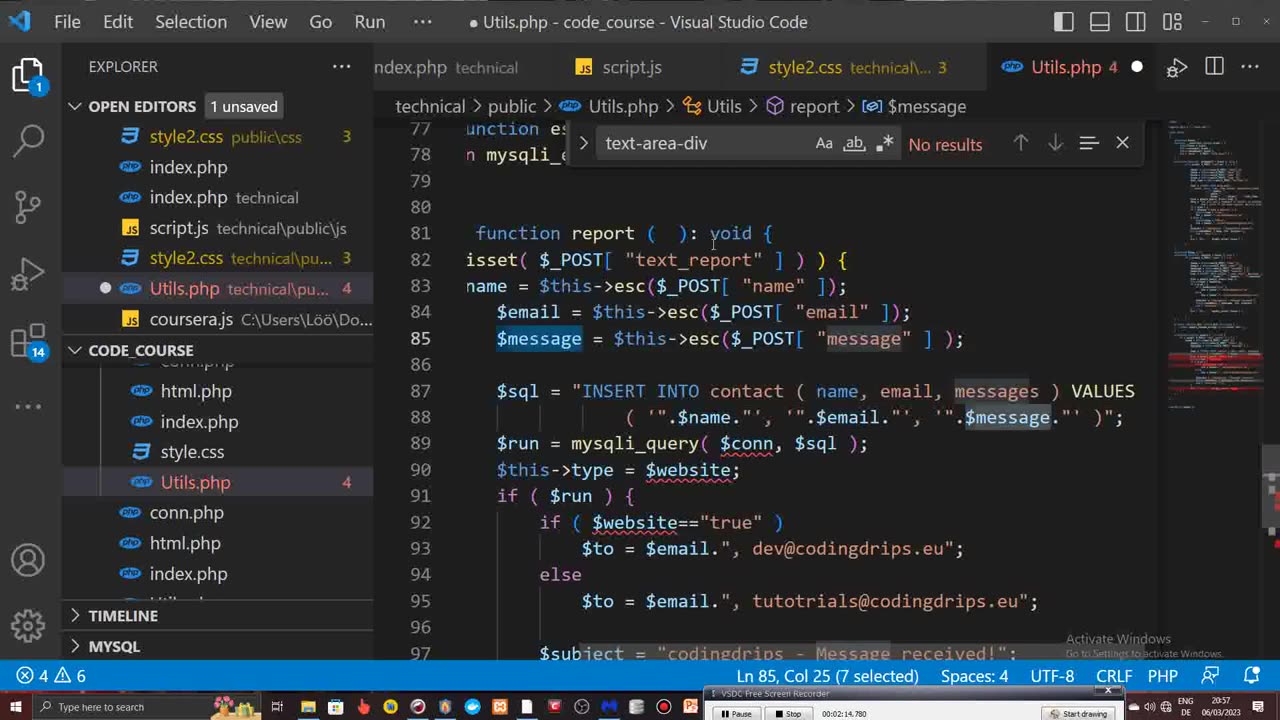Show more menu items ellipsis in menu bar
Viewport: 1280px width, 720px height.
[423, 22]
